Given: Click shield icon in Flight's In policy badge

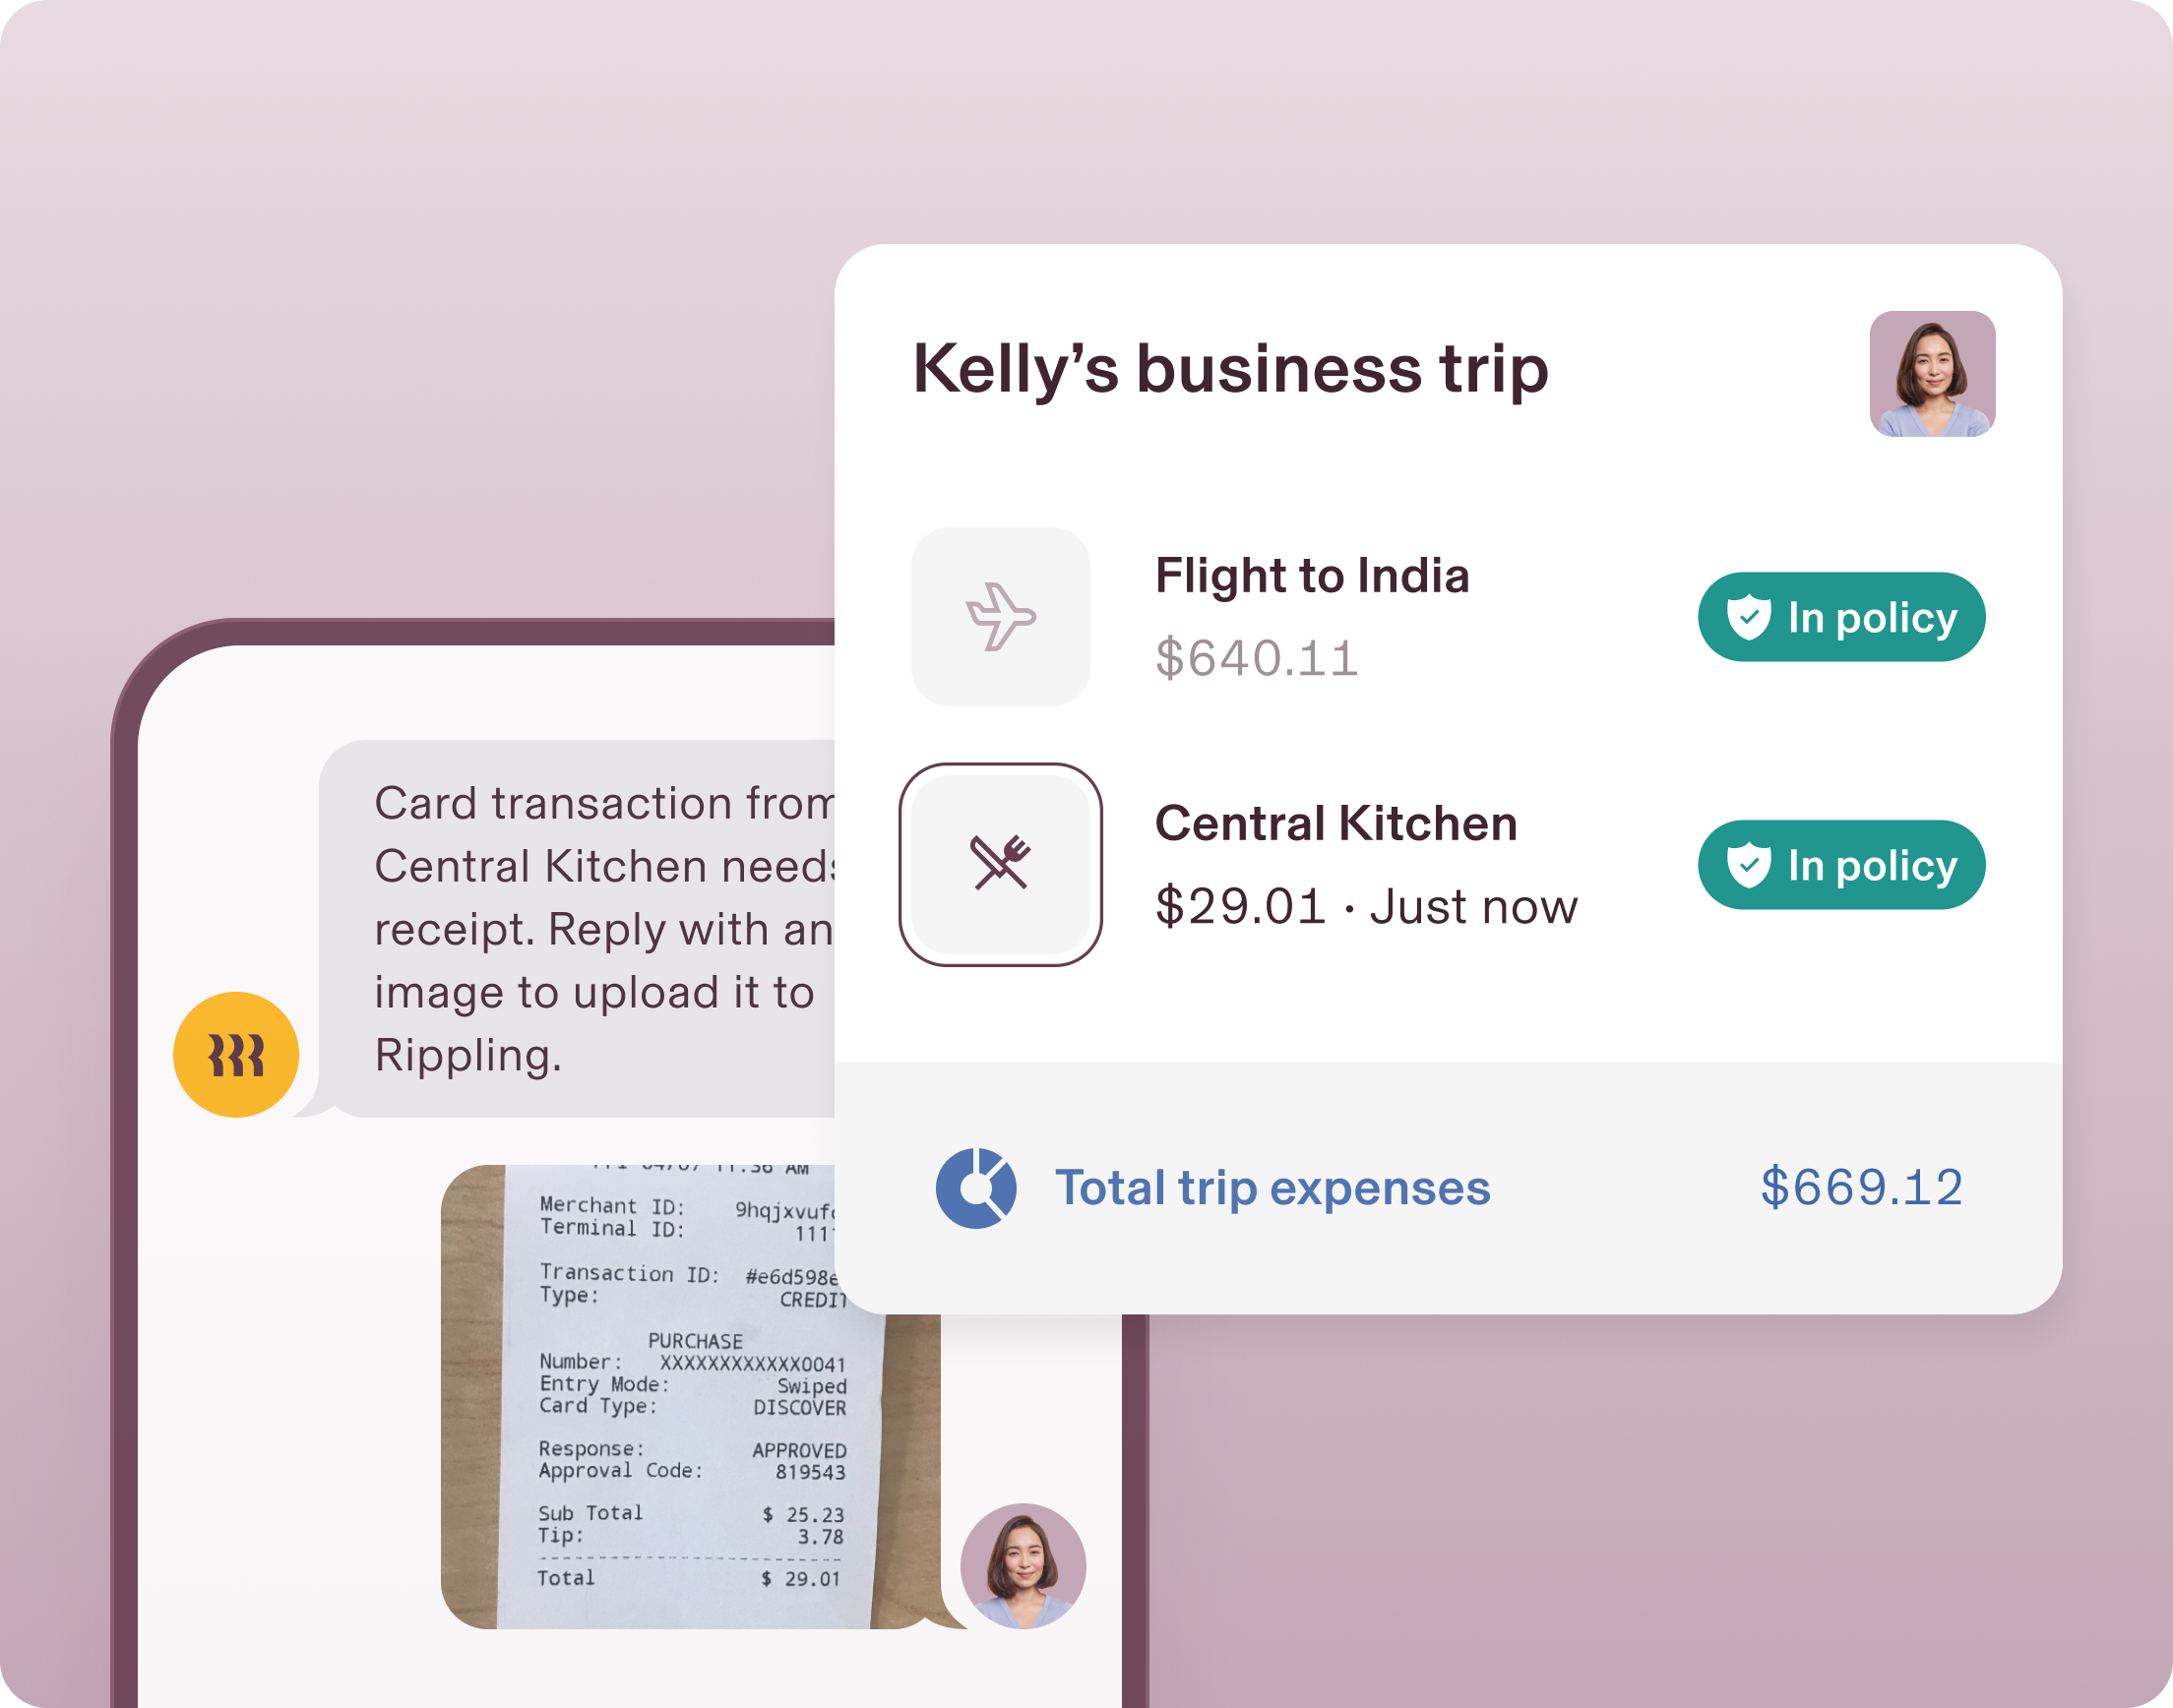Looking at the screenshot, I should (1749, 617).
